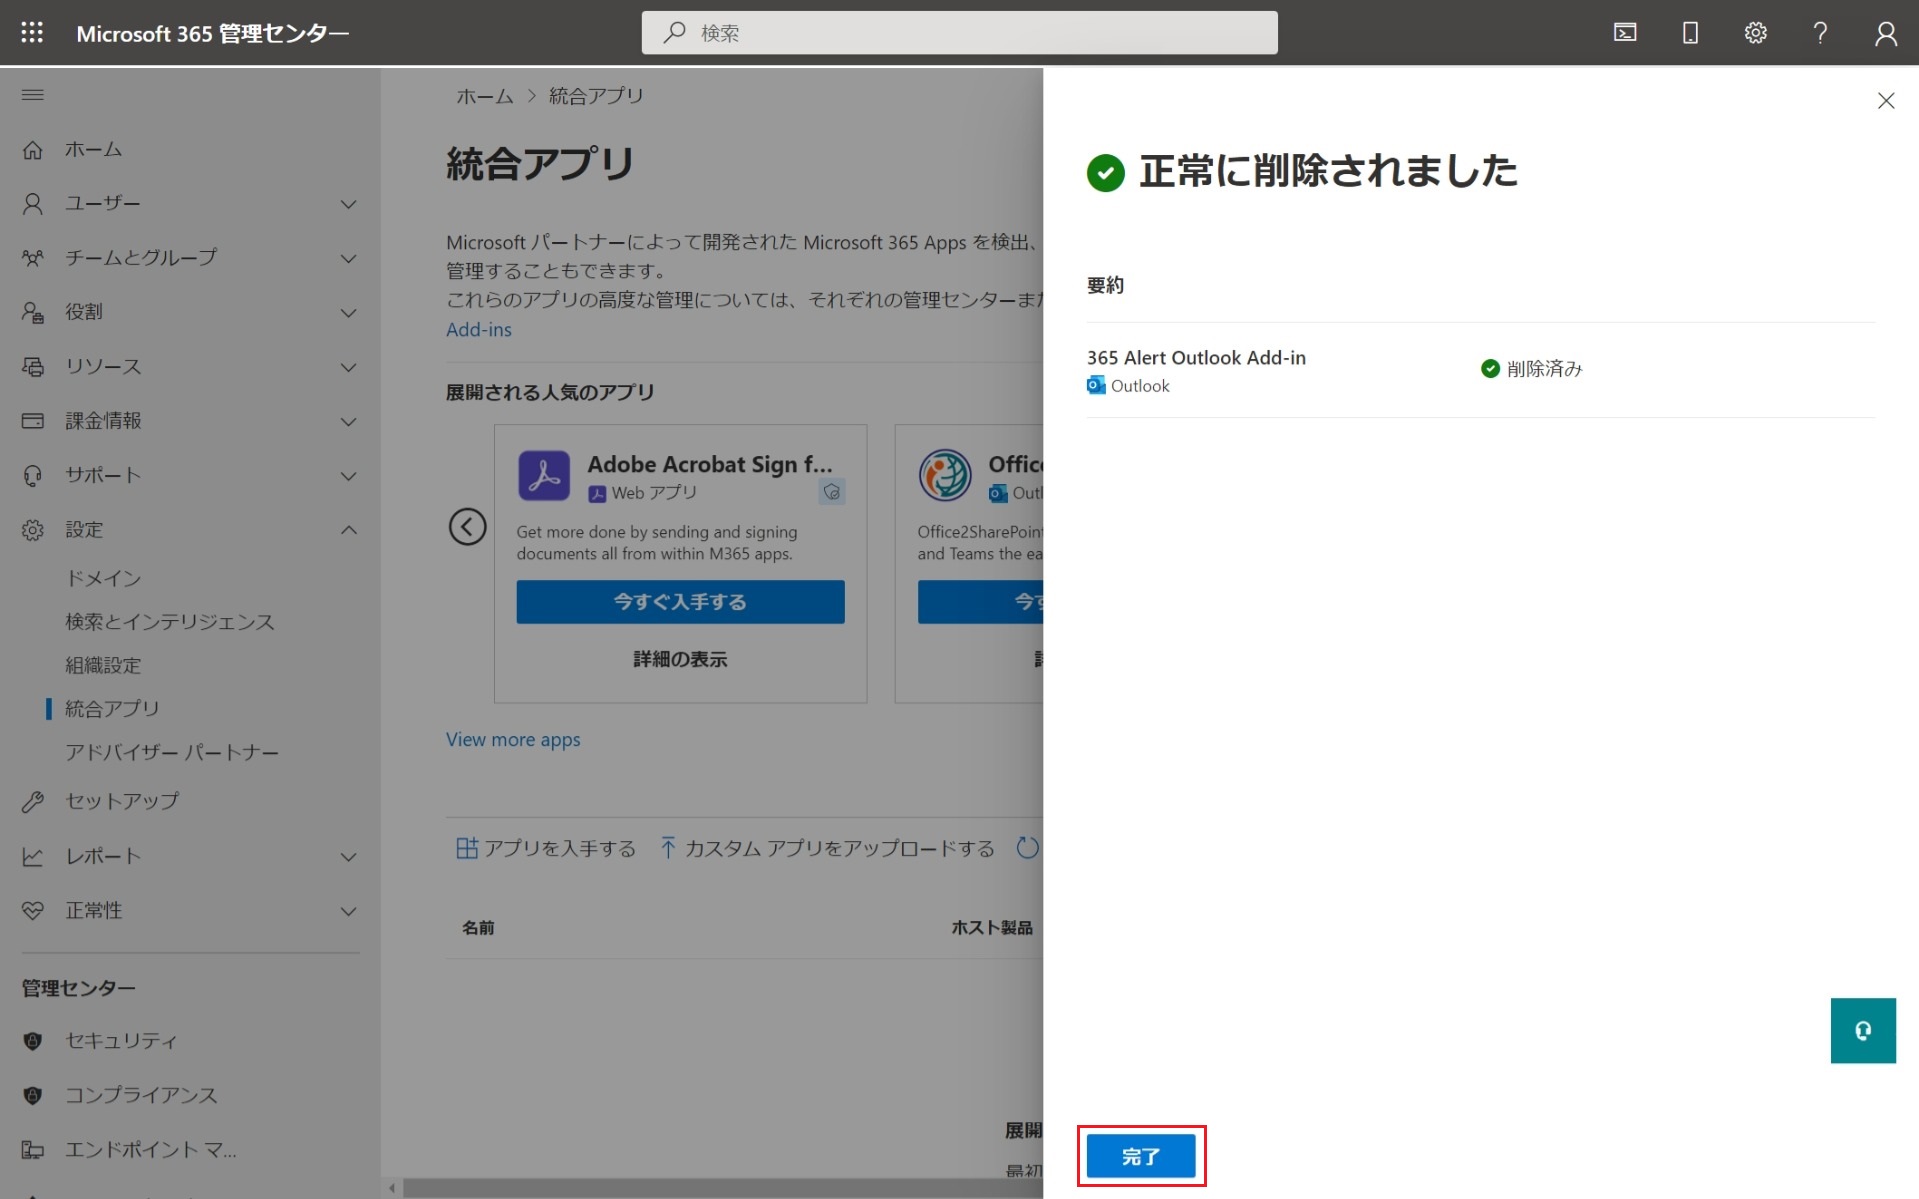This screenshot has width=1919, height=1199.
Task: Collapse the navigation hamburger menu
Action: click(33, 95)
